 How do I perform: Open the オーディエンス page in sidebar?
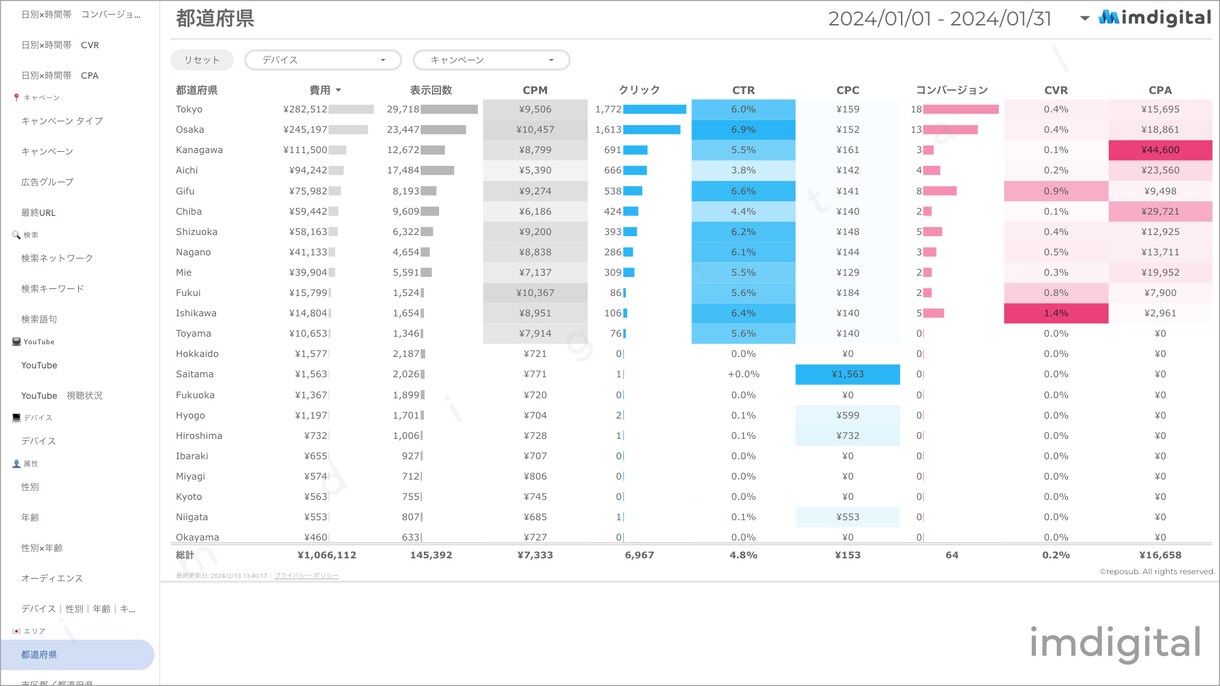pos(52,578)
